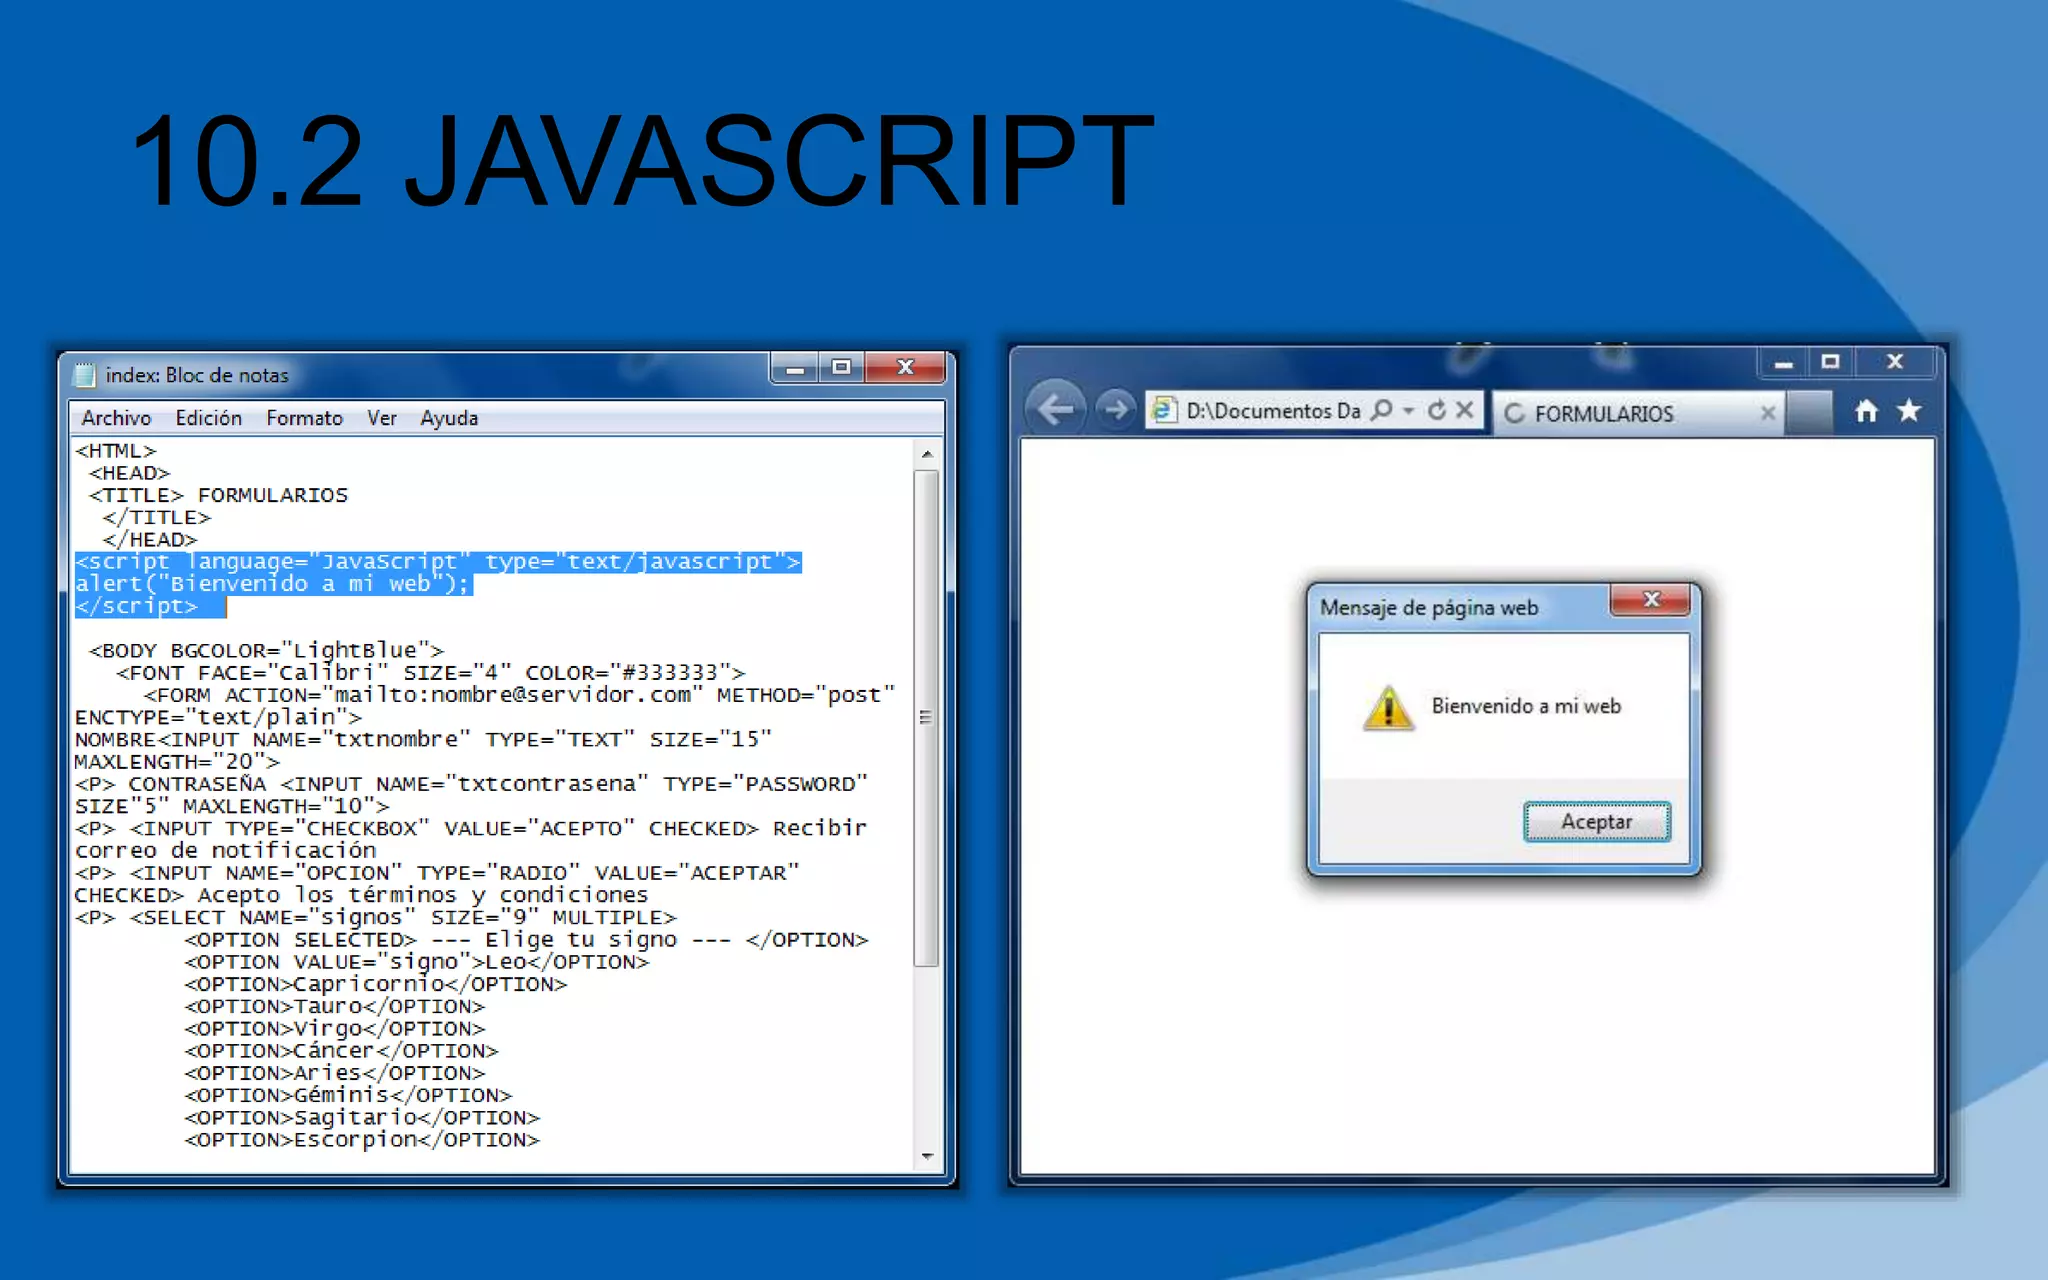Refresh the page in the browser
The width and height of the screenshot is (2048, 1280).
pos(1437,410)
